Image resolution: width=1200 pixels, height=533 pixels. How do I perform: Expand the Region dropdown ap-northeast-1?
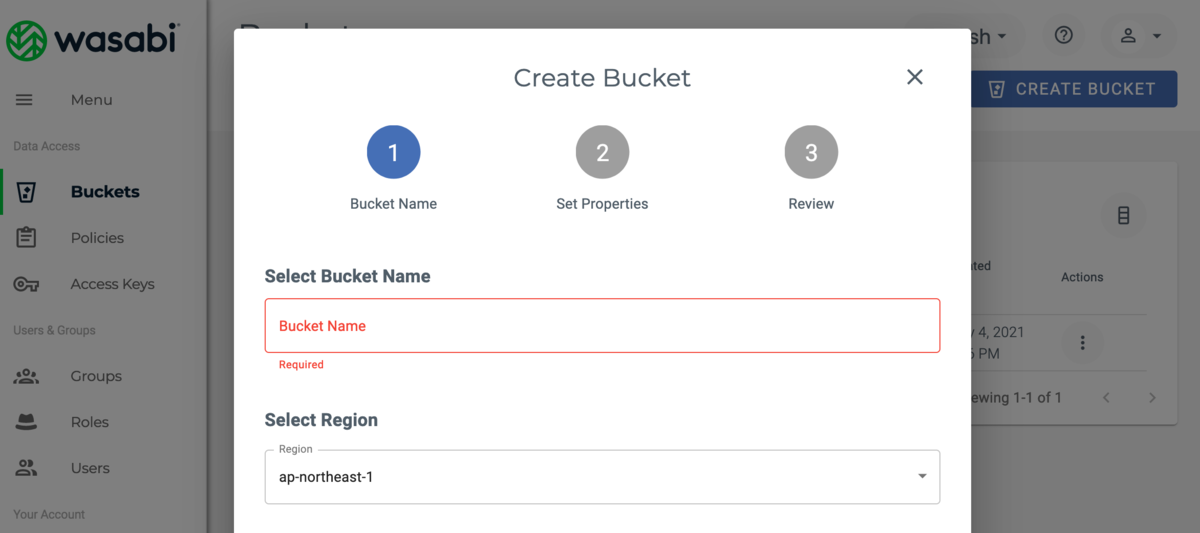tap(602, 477)
